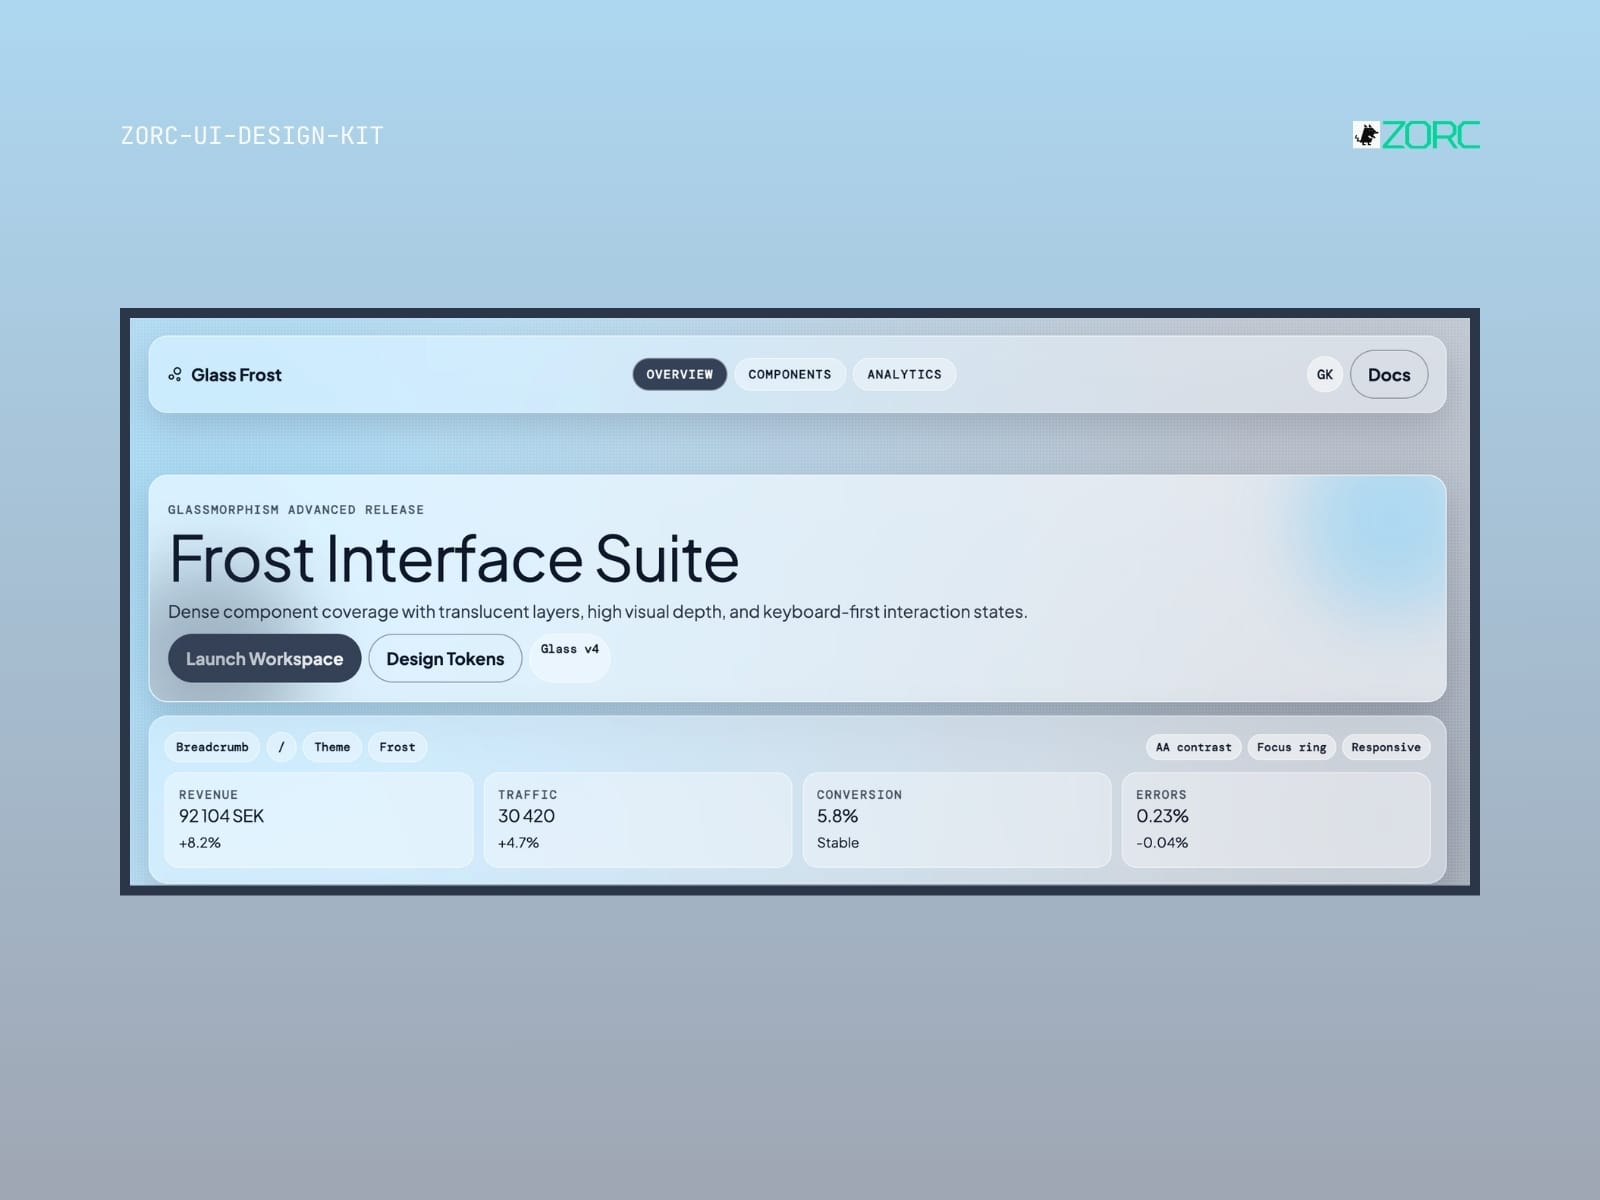Click the Frost breadcrumb chip
1600x1200 pixels.
pos(397,747)
